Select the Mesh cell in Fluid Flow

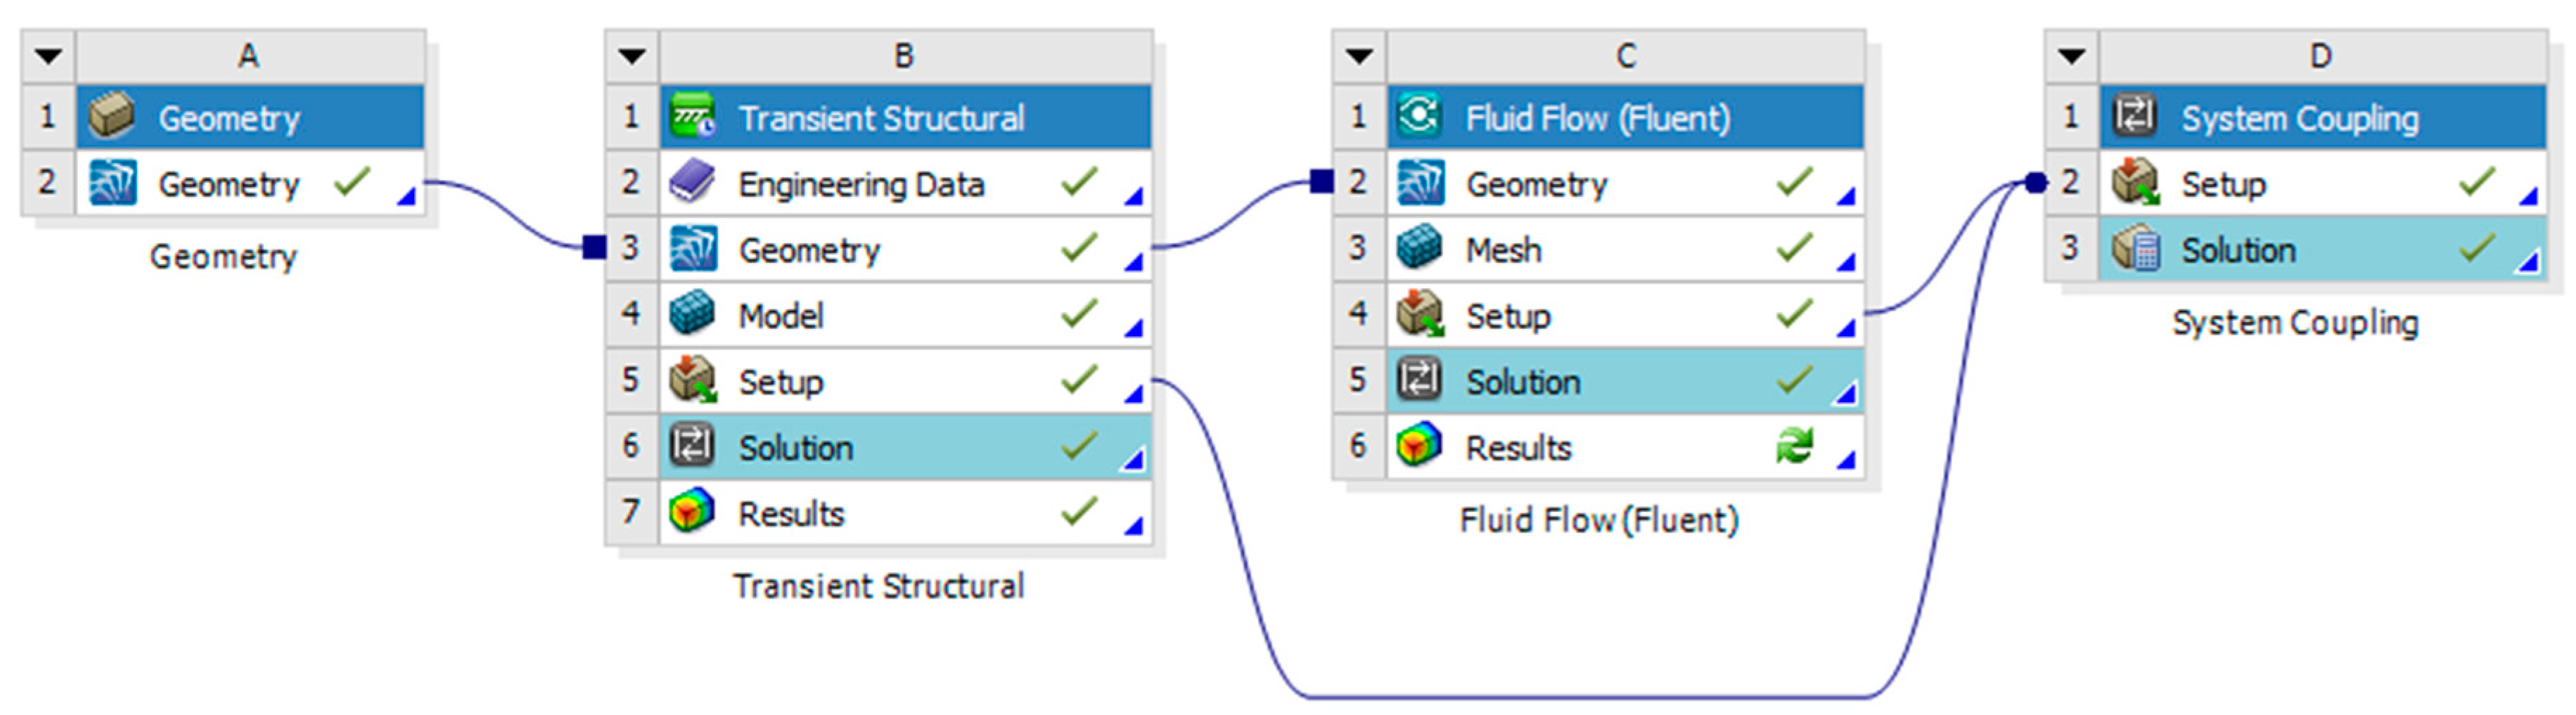click(1503, 250)
